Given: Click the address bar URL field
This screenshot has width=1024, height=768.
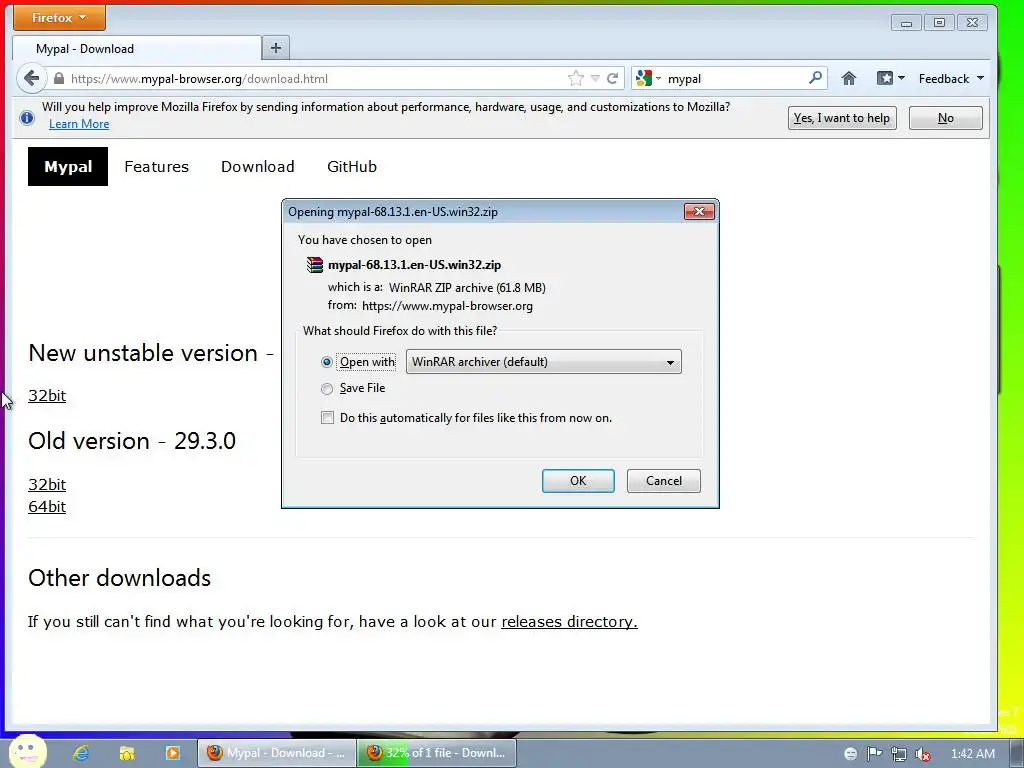Looking at the screenshot, I should pos(313,78).
